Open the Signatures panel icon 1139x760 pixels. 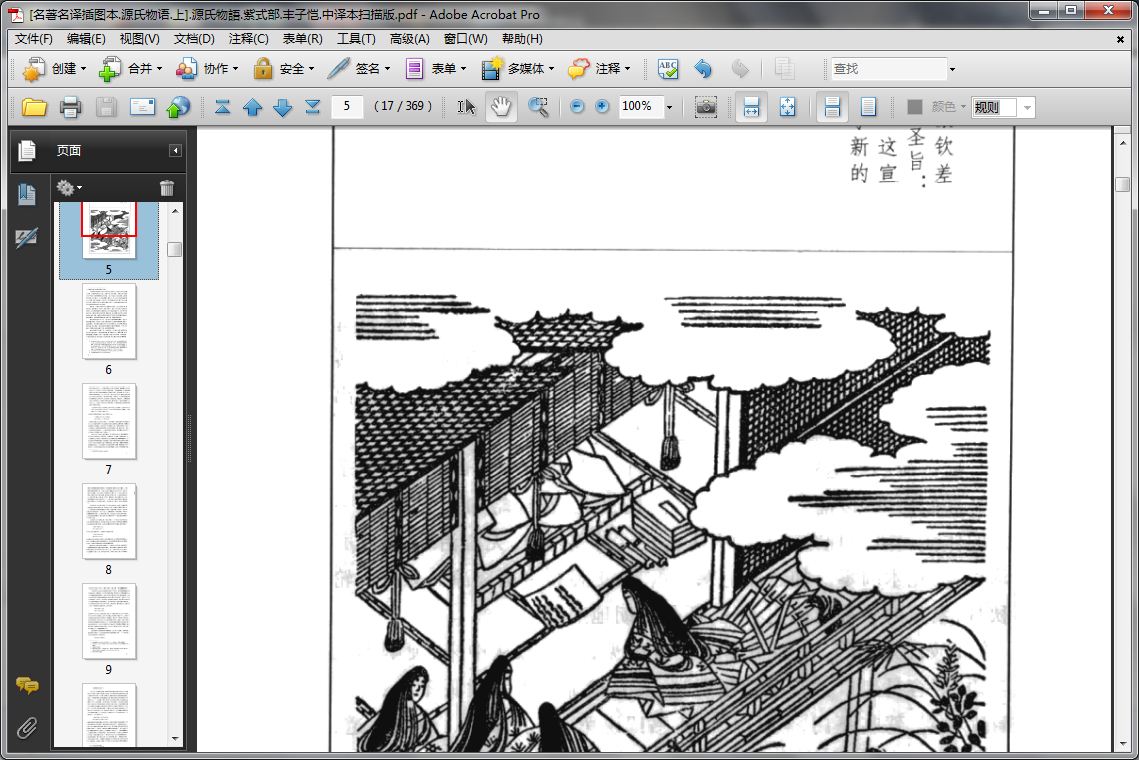27,238
